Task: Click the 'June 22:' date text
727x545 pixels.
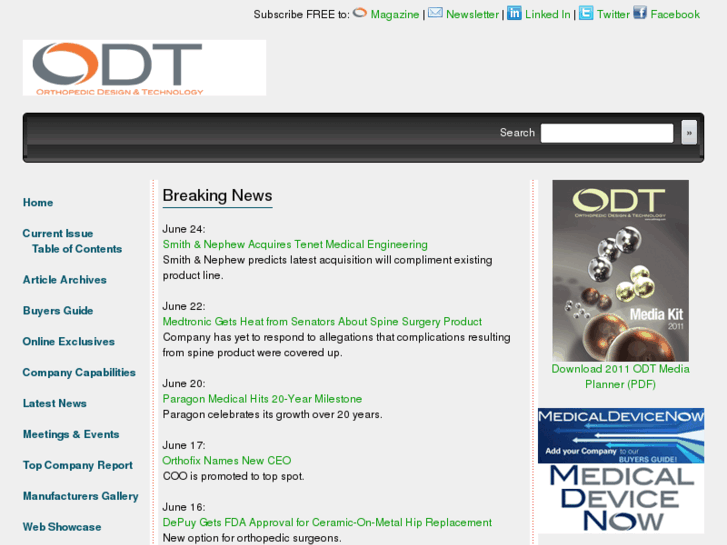Action: click(184, 307)
